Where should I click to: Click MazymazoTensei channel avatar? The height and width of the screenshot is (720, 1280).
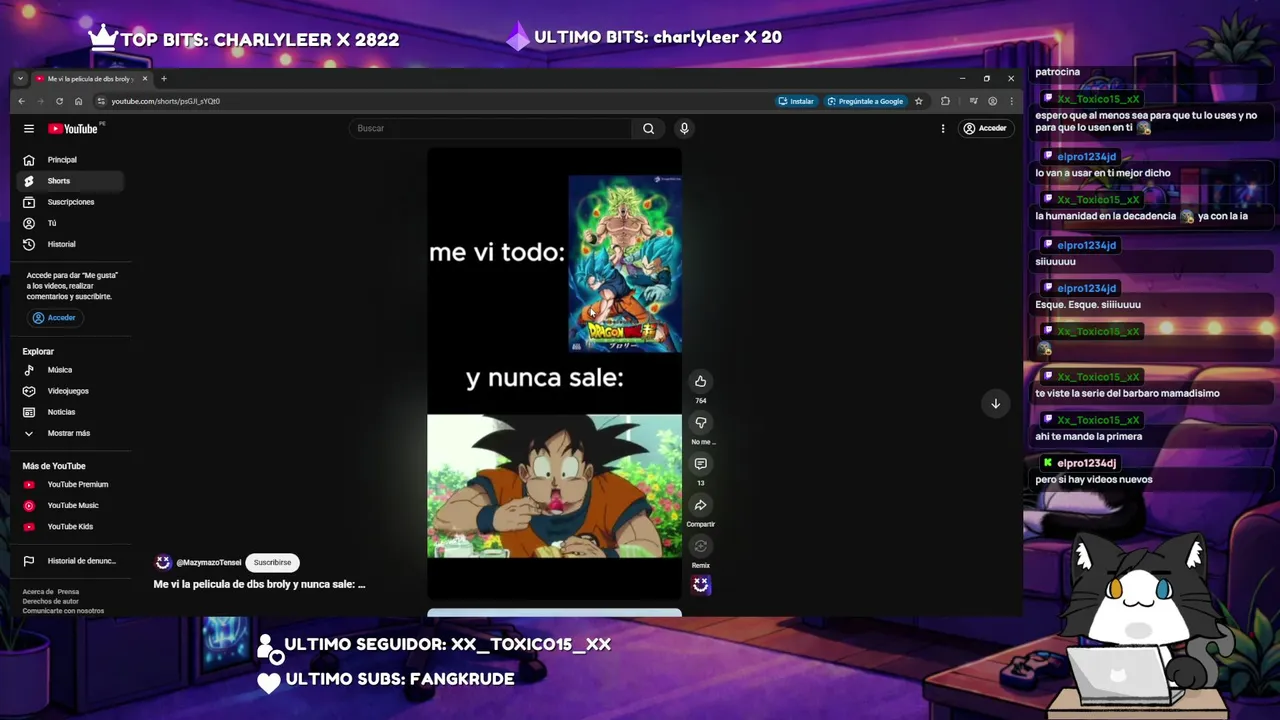[163, 563]
